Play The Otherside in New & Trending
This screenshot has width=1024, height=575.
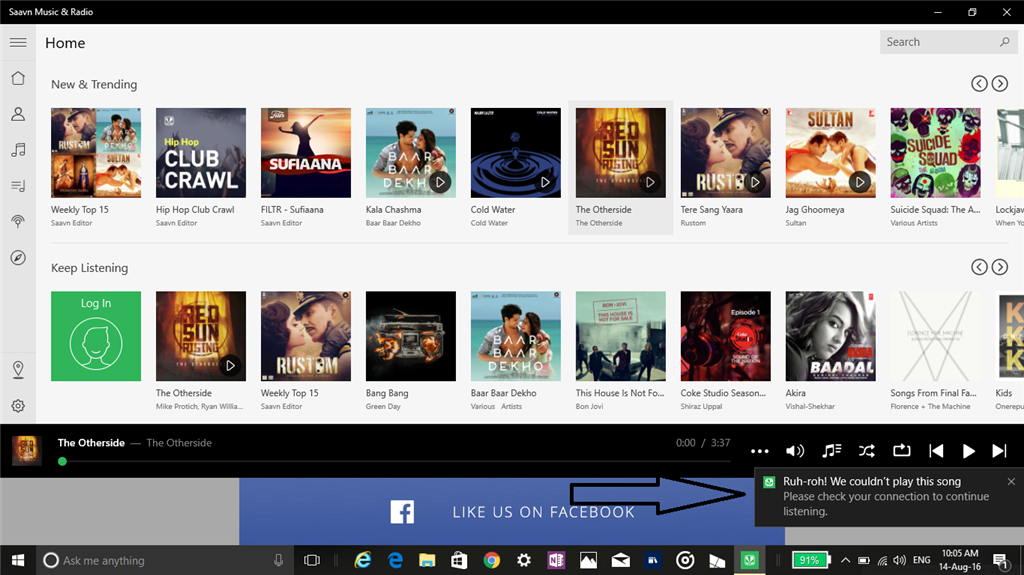(650, 182)
